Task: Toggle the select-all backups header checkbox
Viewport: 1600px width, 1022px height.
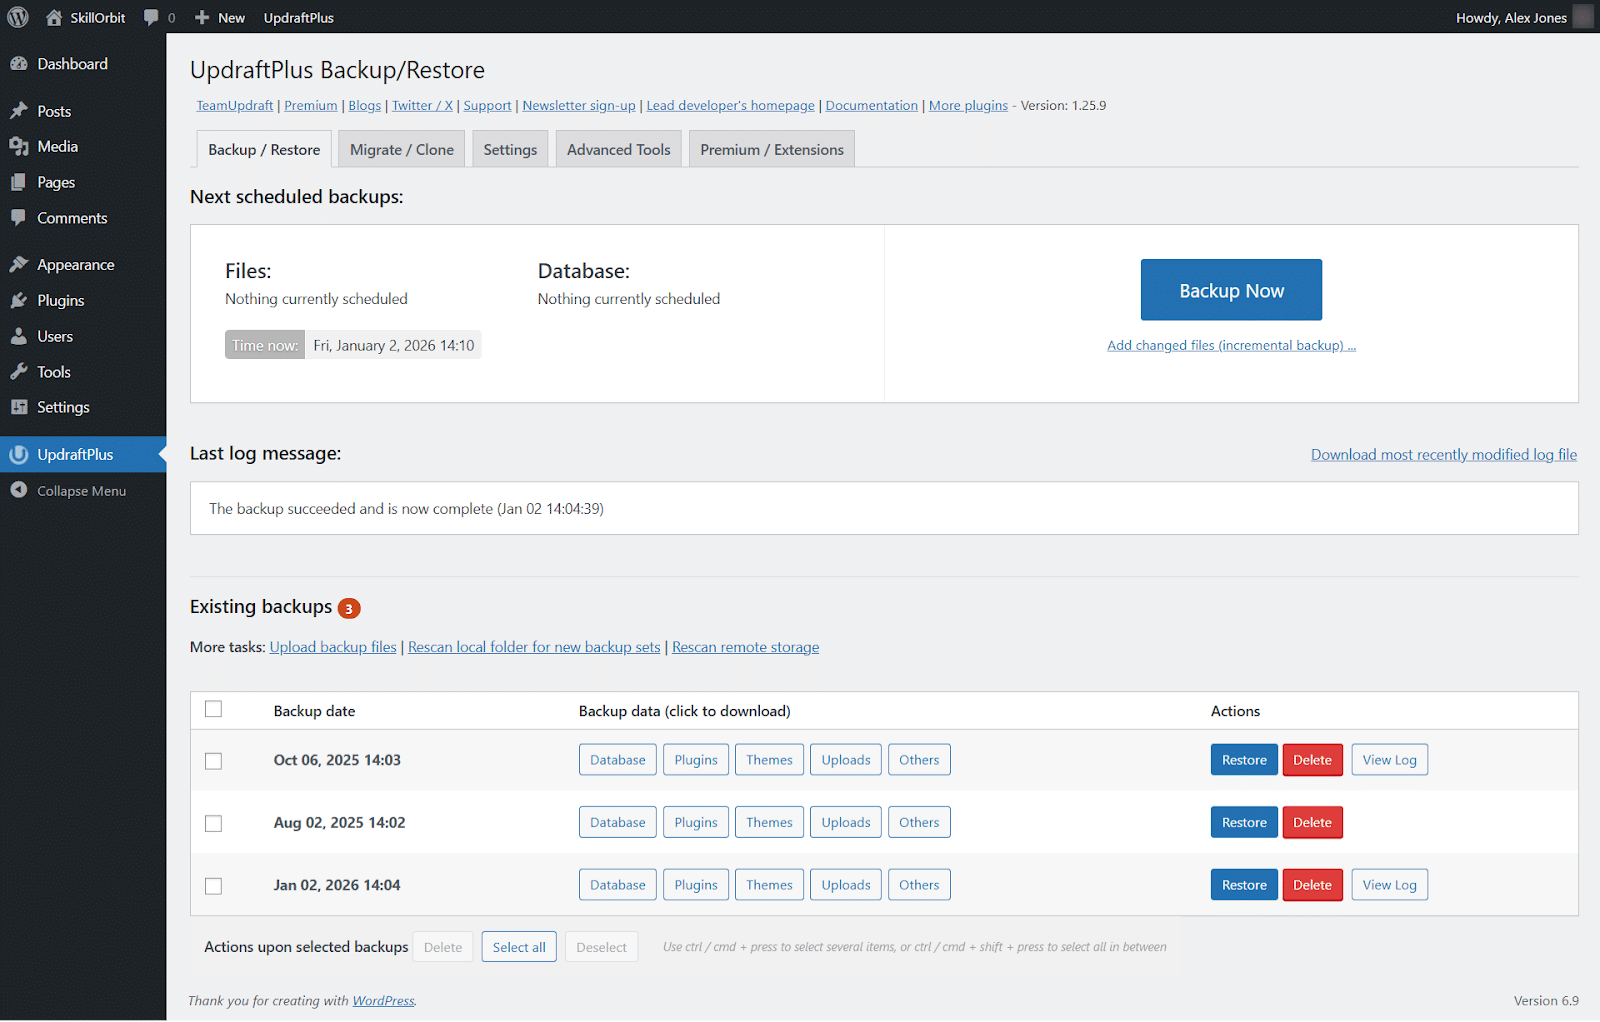Action: pyautogui.click(x=213, y=709)
